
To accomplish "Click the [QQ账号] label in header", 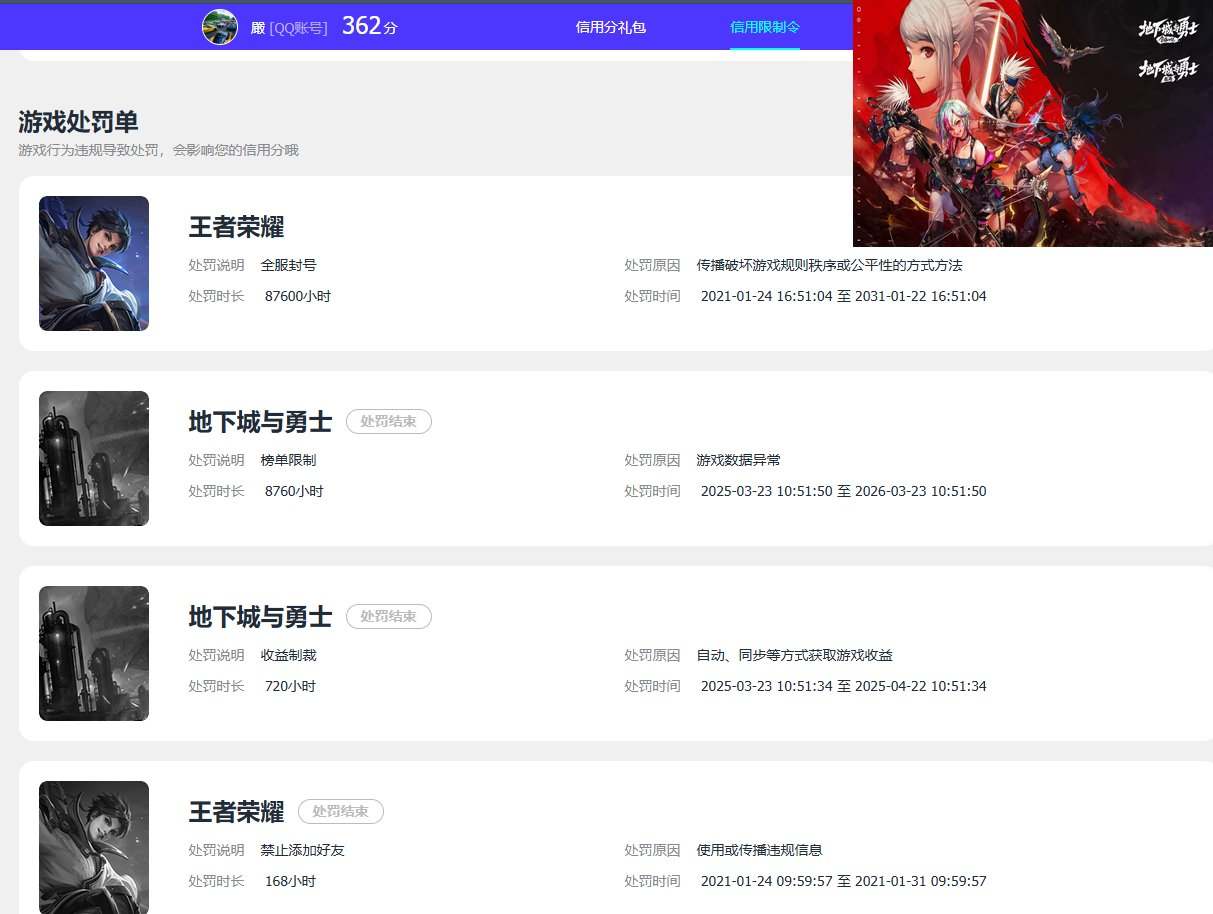I will (x=298, y=28).
